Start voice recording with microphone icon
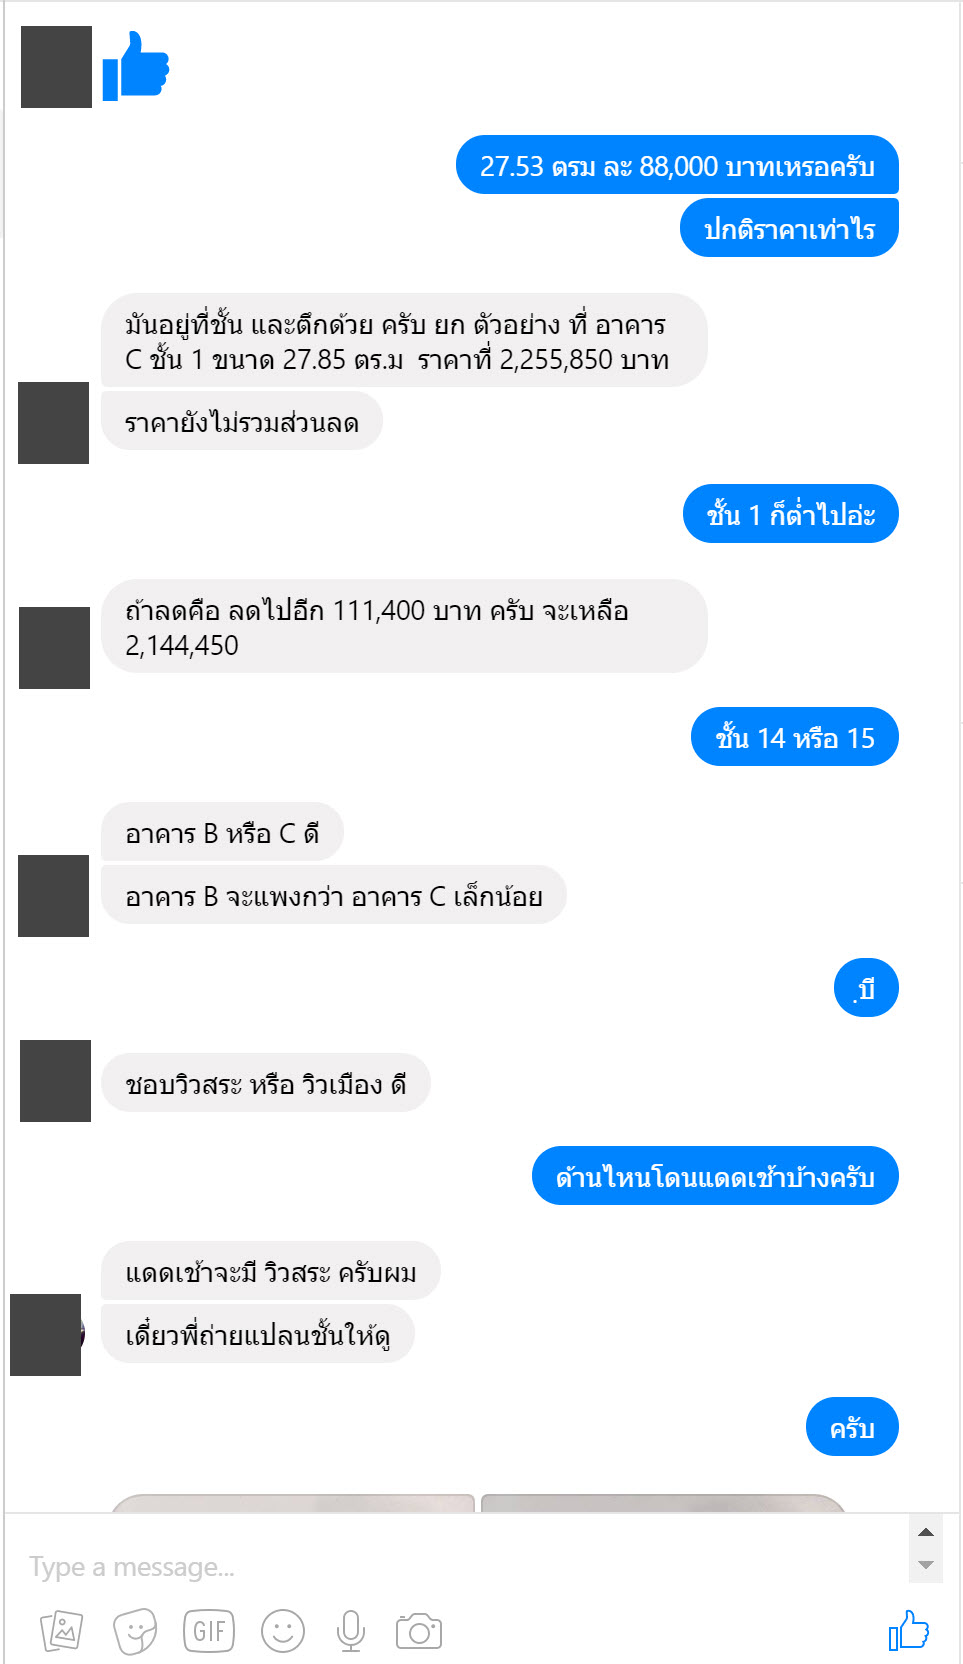This screenshot has width=963, height=1664. pos(351,1631)
